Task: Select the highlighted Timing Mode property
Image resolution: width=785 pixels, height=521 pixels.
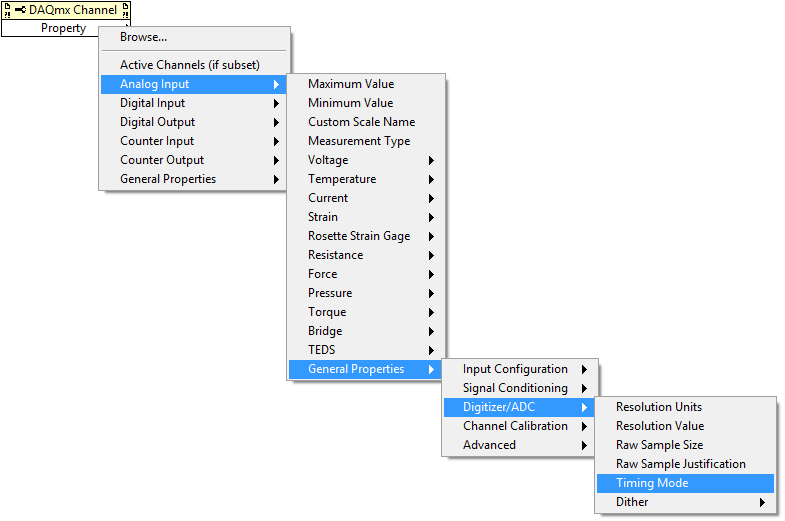Action: 685,483
